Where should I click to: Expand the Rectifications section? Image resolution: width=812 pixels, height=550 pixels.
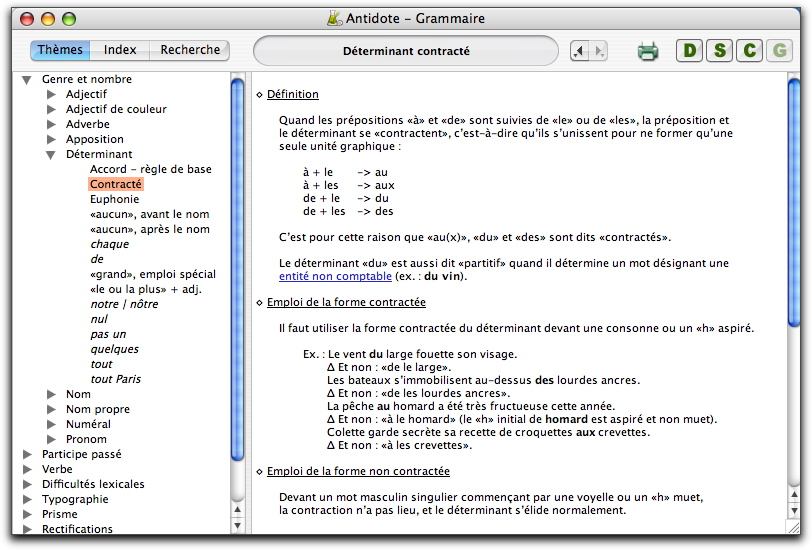tap(27, 529)
